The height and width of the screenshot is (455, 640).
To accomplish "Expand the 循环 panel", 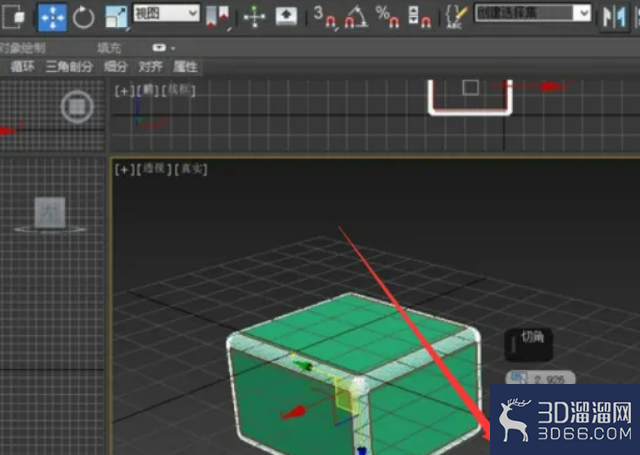I will [x=23, y=67].
